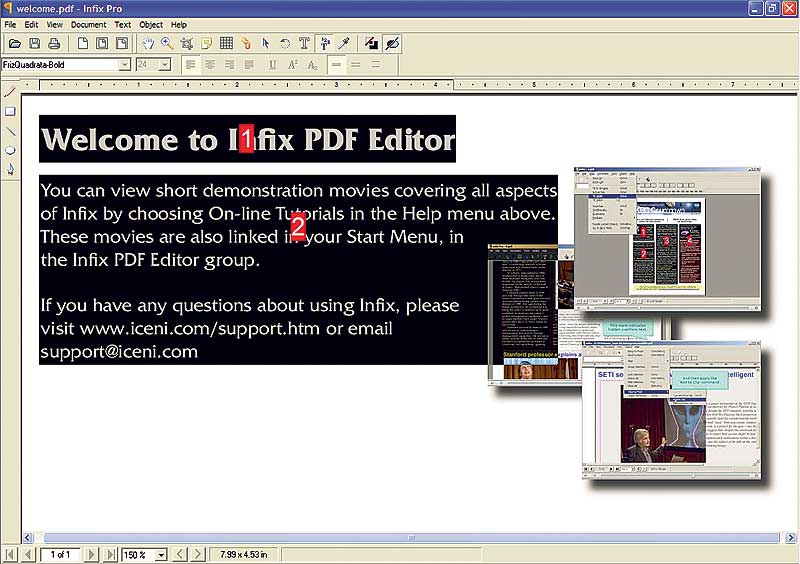
Task: Open the FrizQuadrata-Bold font dropdown
Action: (124, 65)
